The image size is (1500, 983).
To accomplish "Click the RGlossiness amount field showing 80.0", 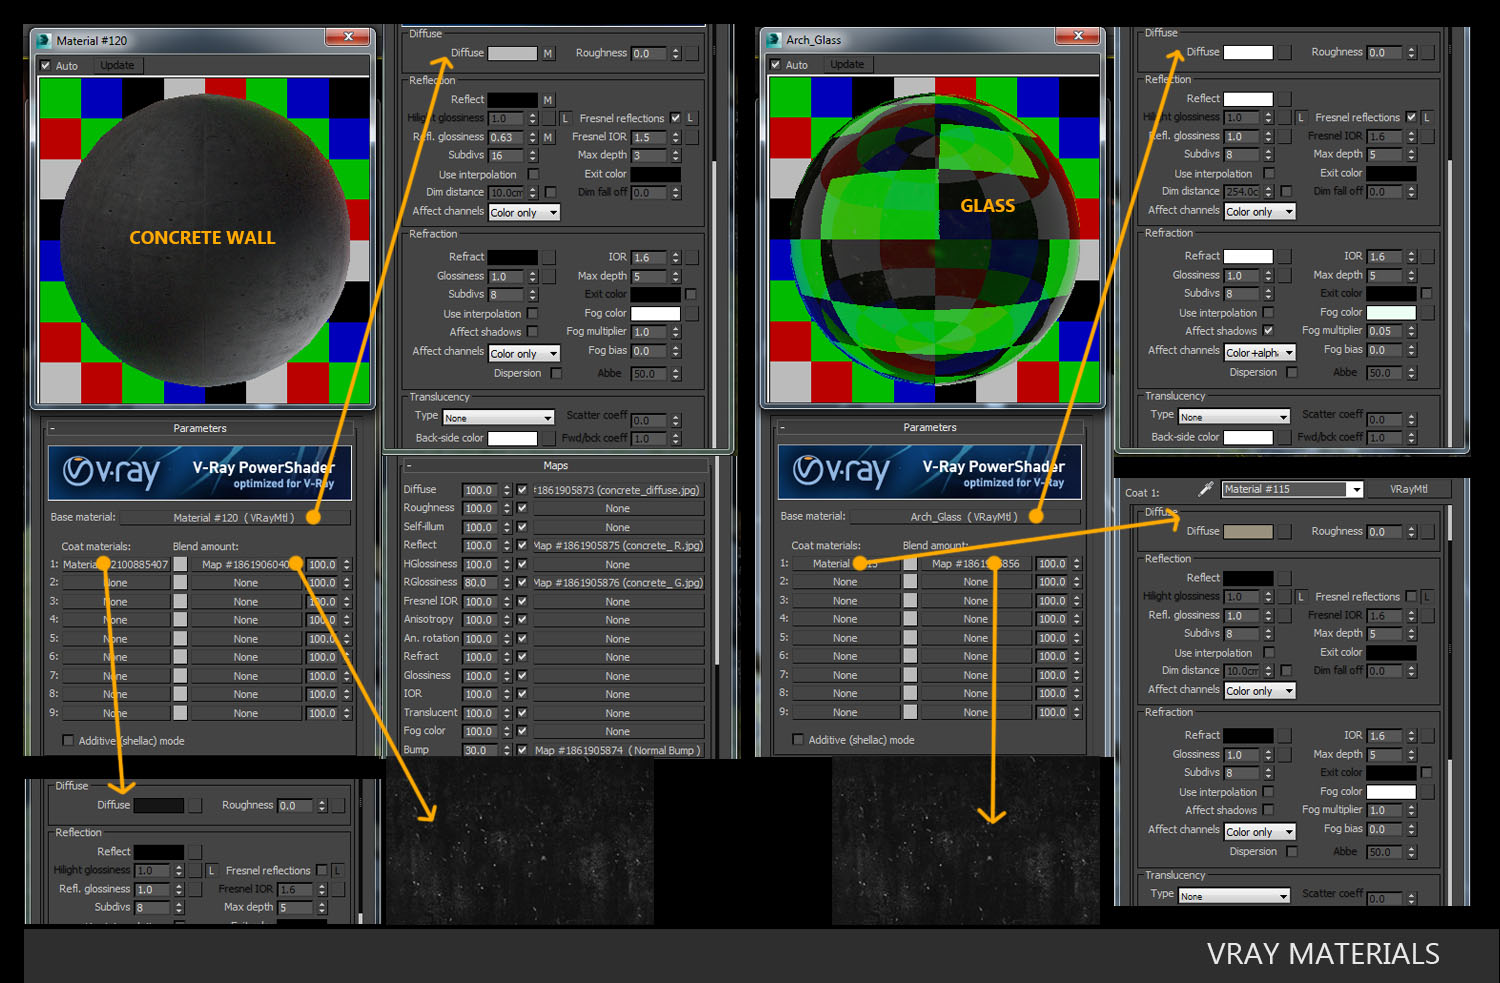I will [x=479, y=583].
